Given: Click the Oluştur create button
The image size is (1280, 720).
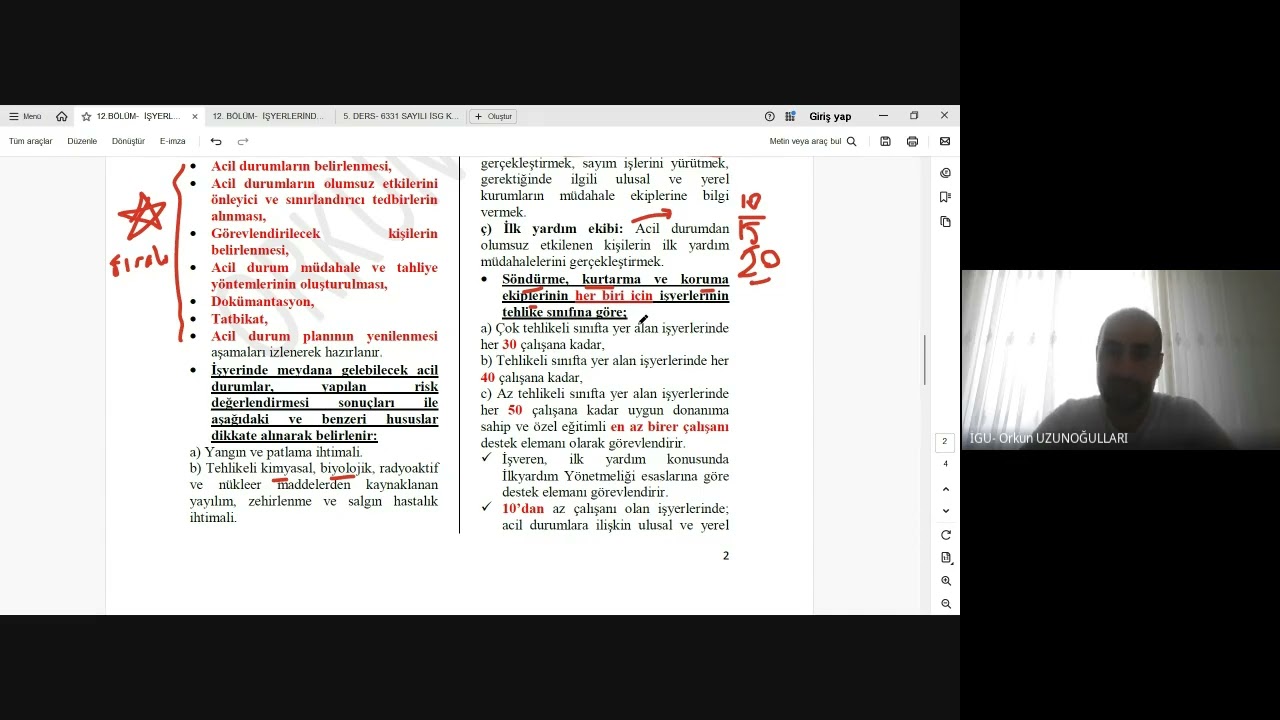Looking at the screenshot, I should [x=493, y=116].
